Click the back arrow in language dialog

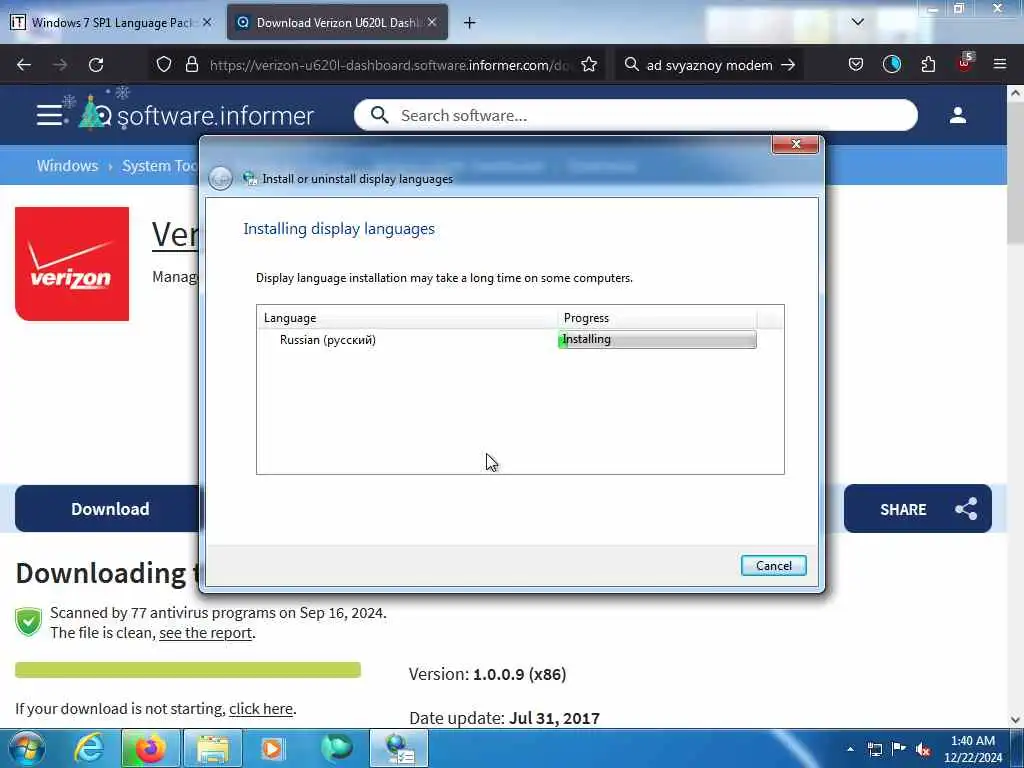click(220, 178)
